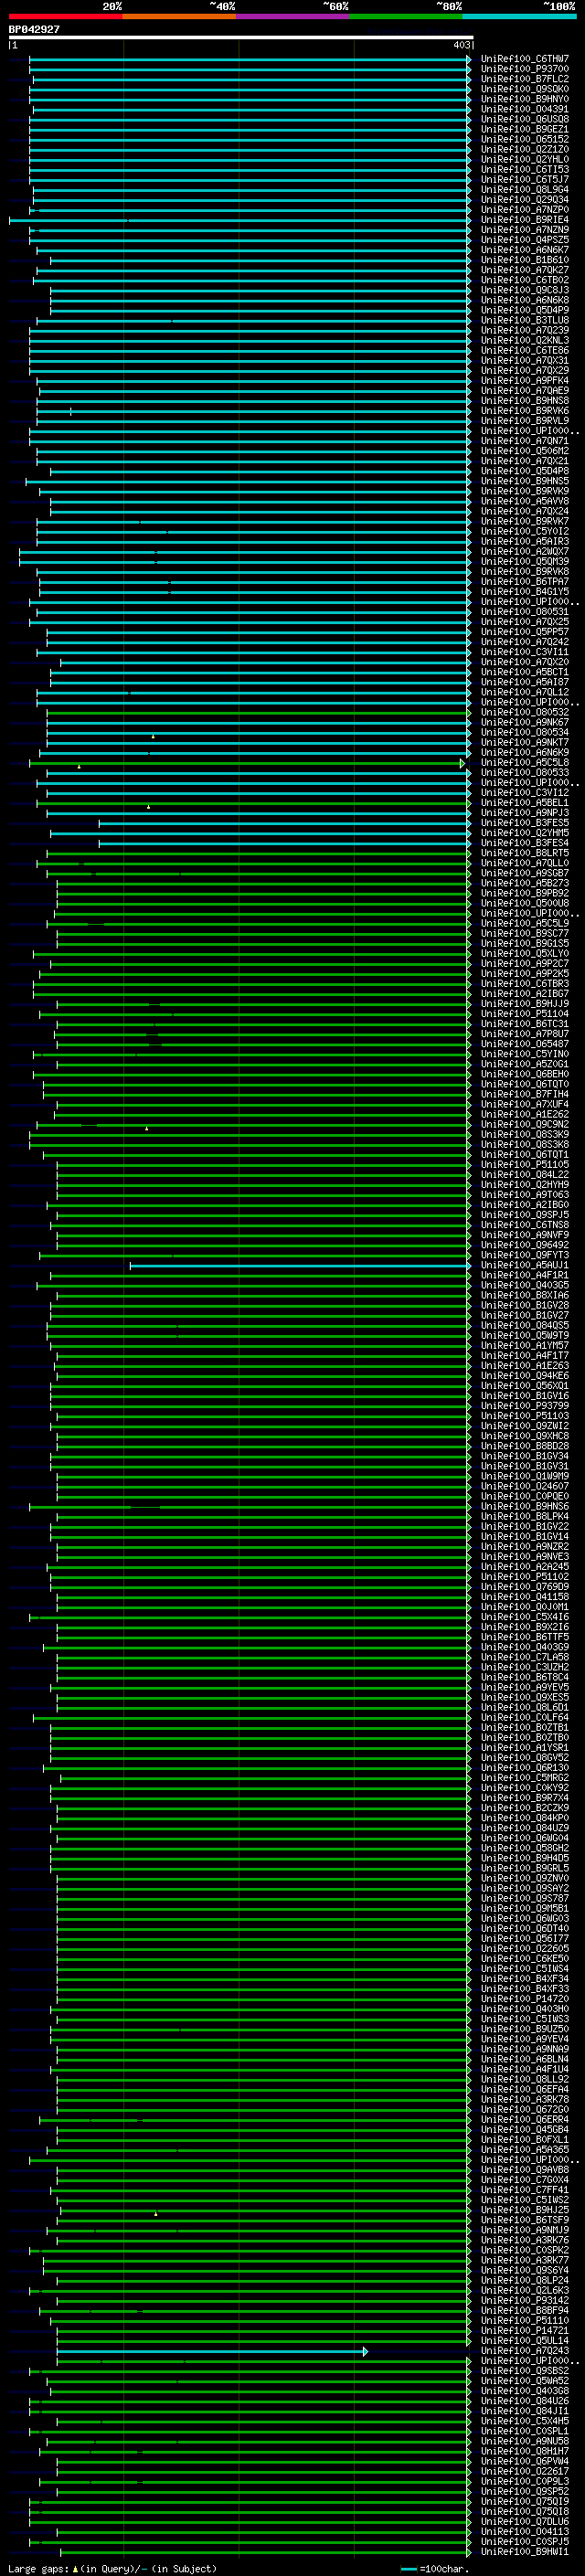The height and width of the screenshot is (2576, 585).
Task: Select hit label UniRef100_A5C5L8
Action: (525, 762)
